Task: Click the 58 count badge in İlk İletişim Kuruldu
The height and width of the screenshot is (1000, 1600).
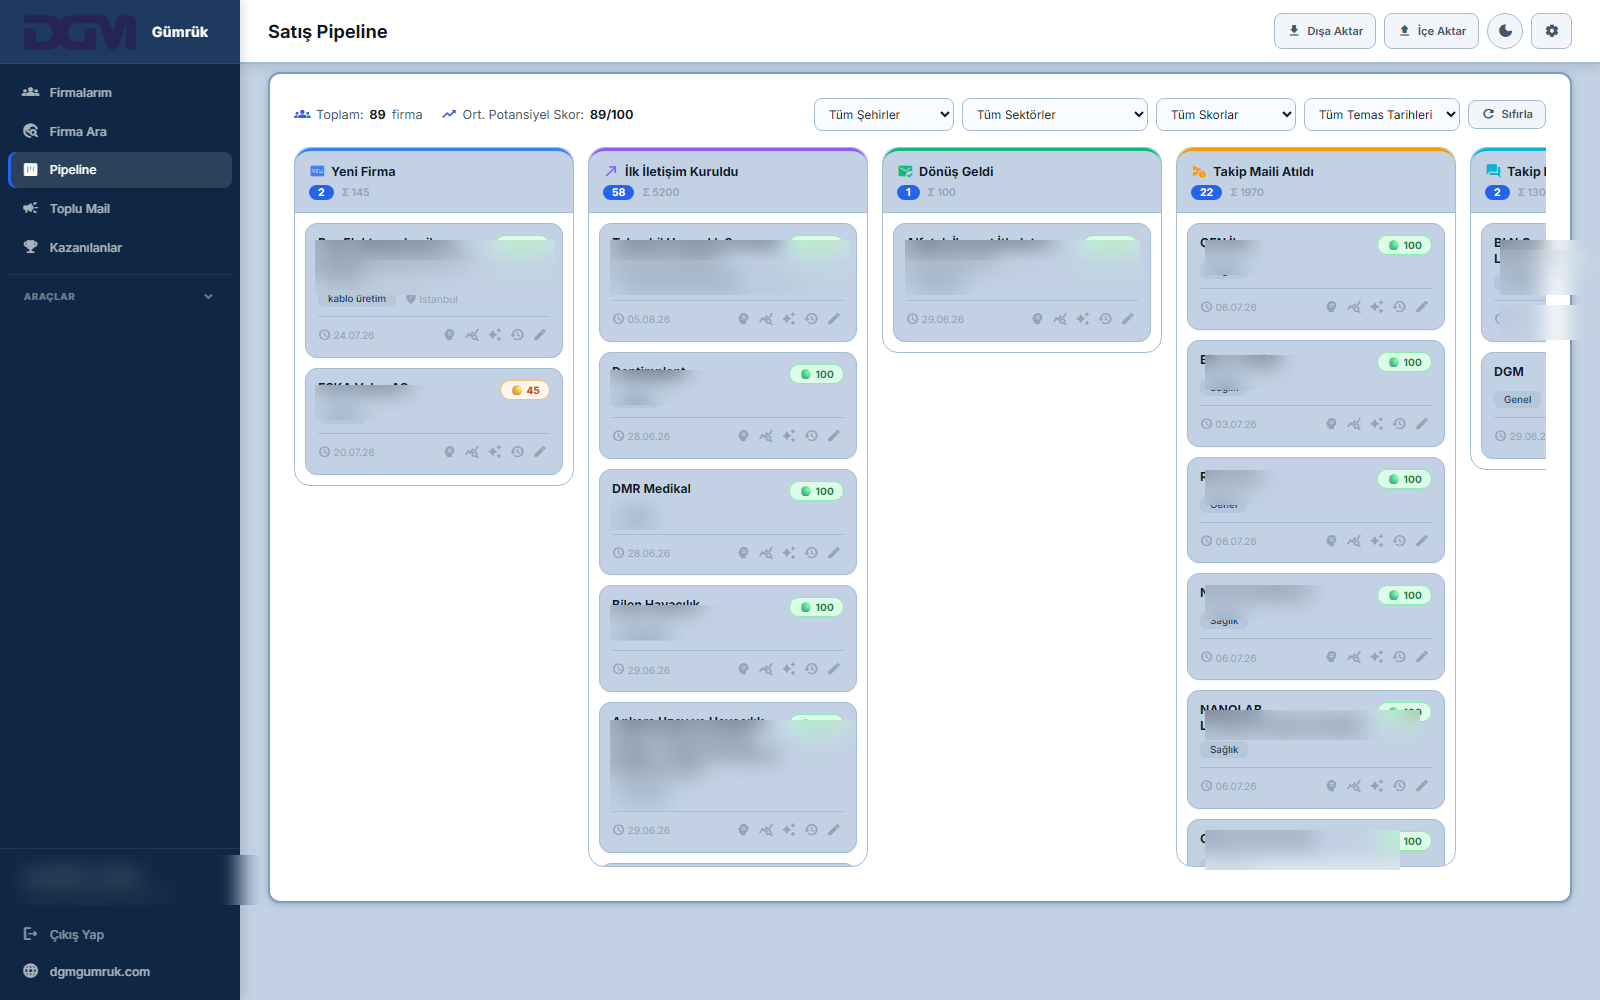Action: [x=618, y=192]
